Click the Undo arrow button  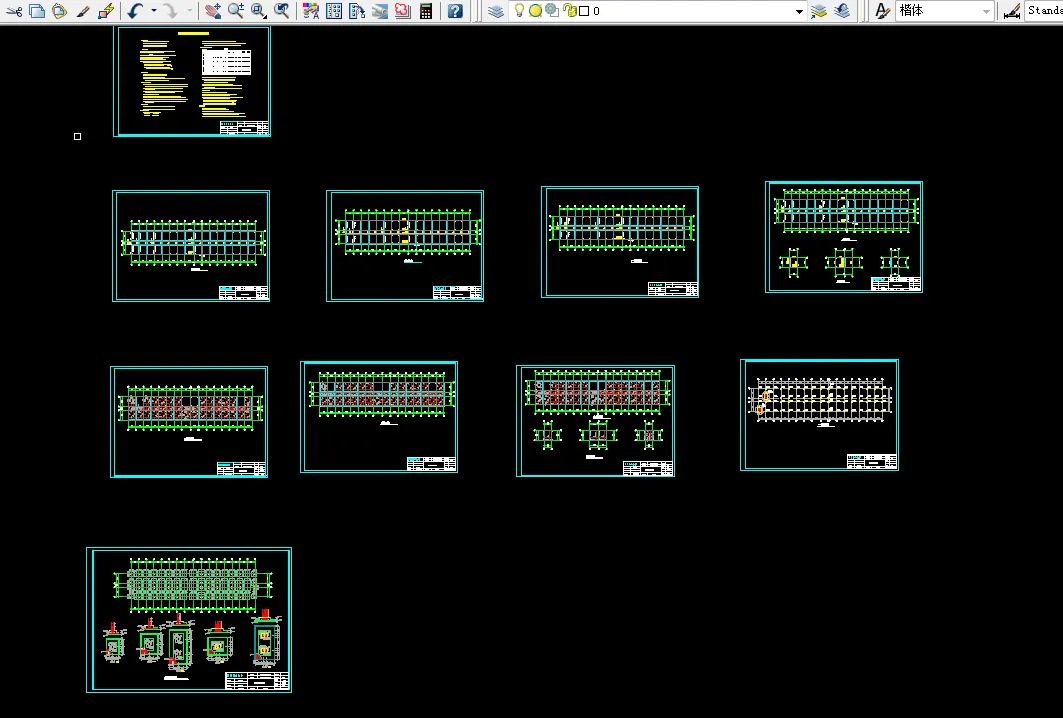tap(135, 11)
